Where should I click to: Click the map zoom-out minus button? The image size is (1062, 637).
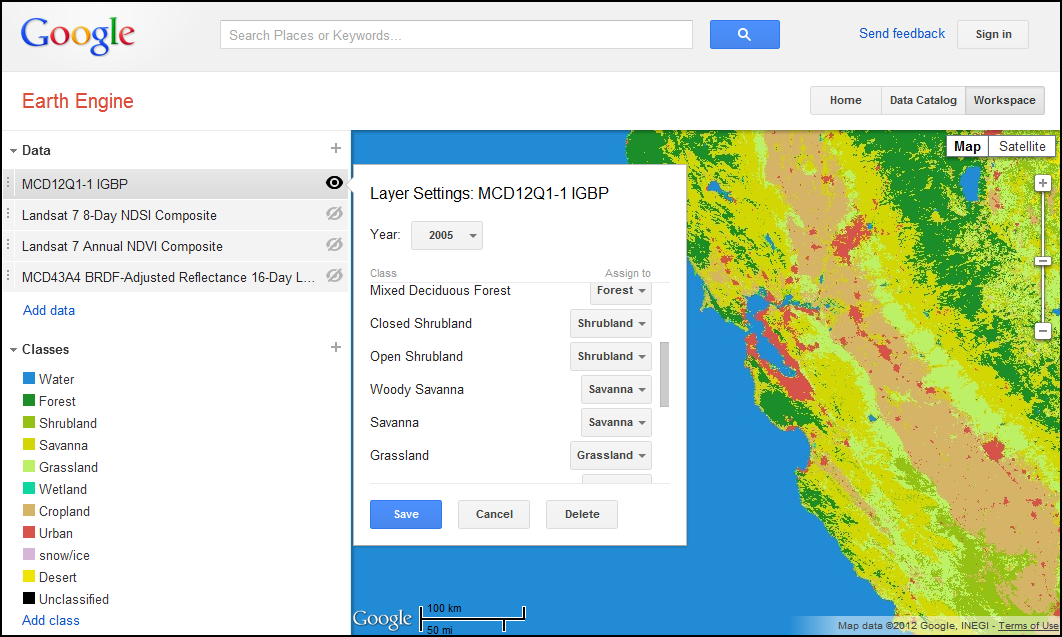pyautogui.click(x=1042, y=331)
